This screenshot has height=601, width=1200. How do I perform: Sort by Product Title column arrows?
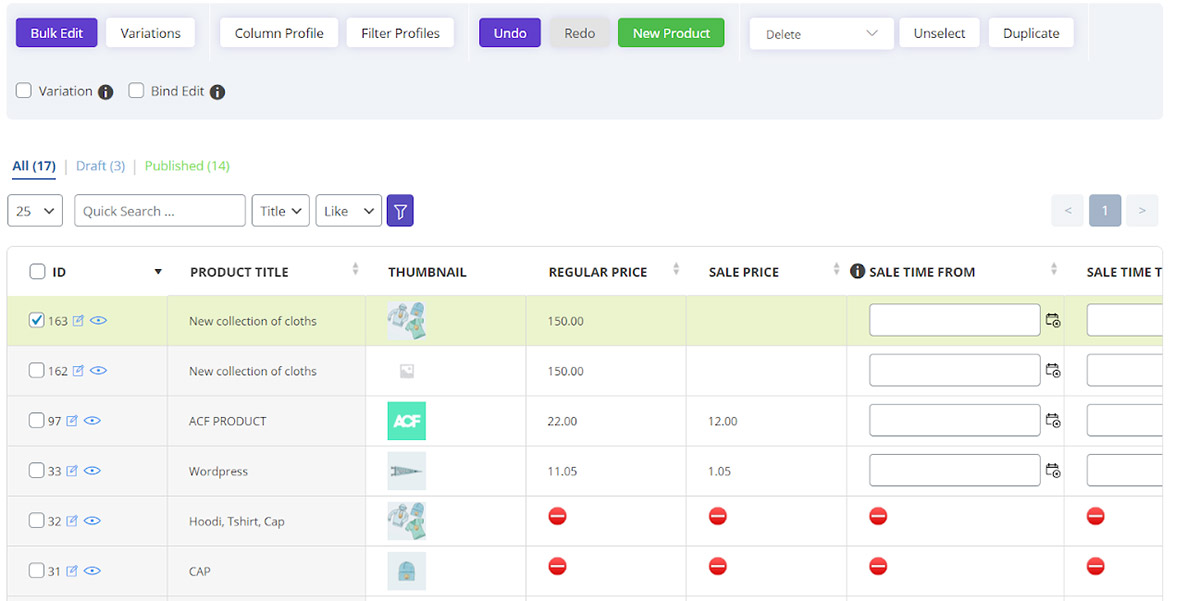tap(355, 270)
